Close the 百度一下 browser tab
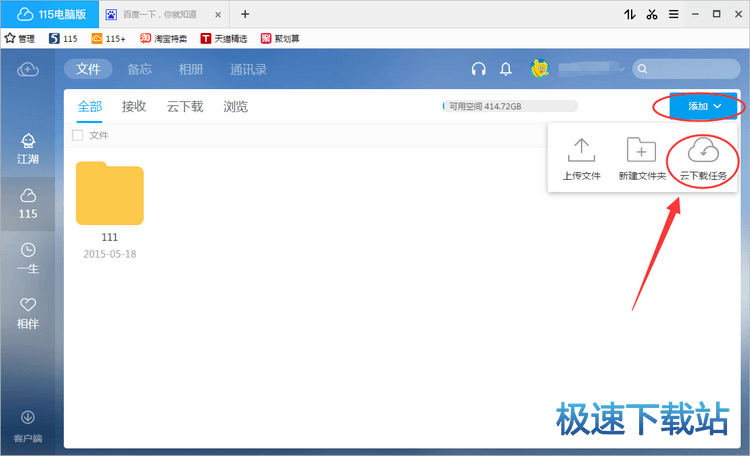 218,15
